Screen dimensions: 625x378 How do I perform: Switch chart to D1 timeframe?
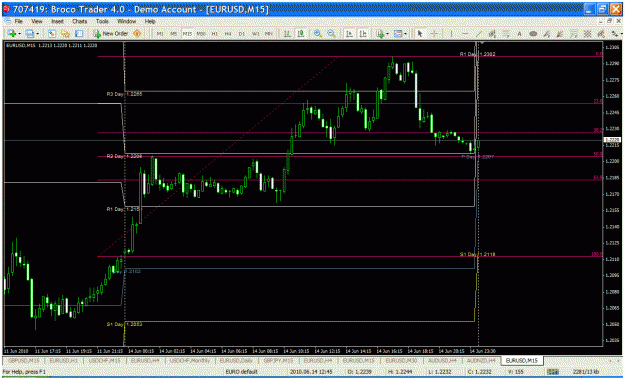click(x=242, y=34)
